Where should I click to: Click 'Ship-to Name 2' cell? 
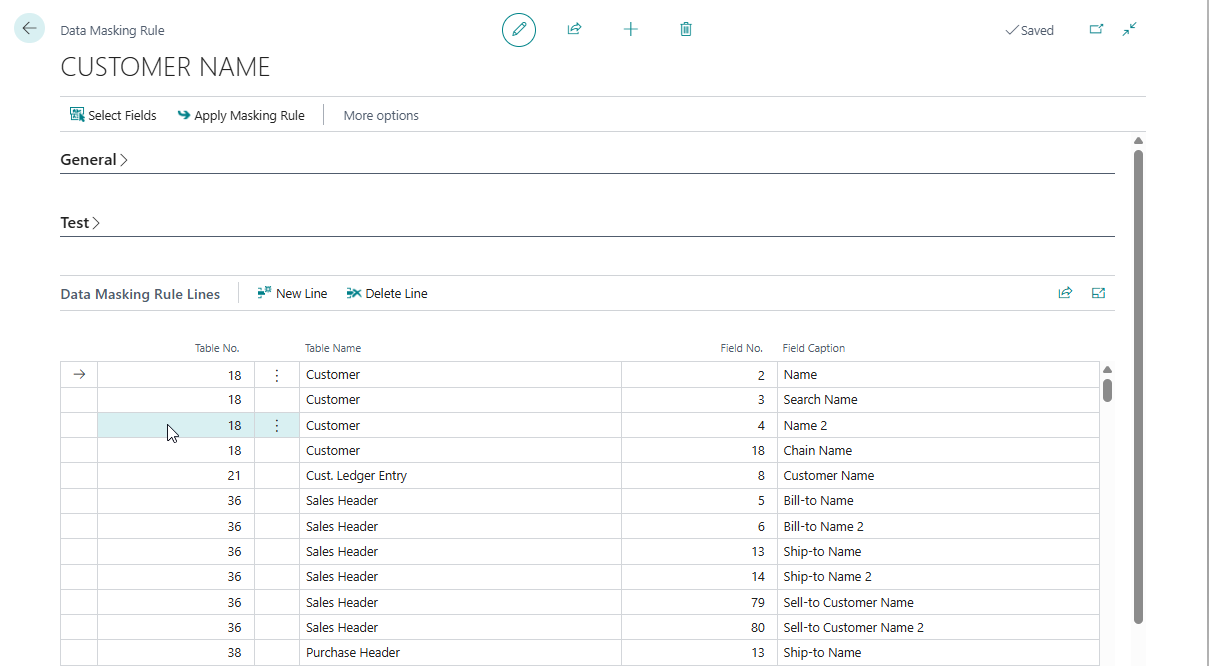click(x=938, y=577)
